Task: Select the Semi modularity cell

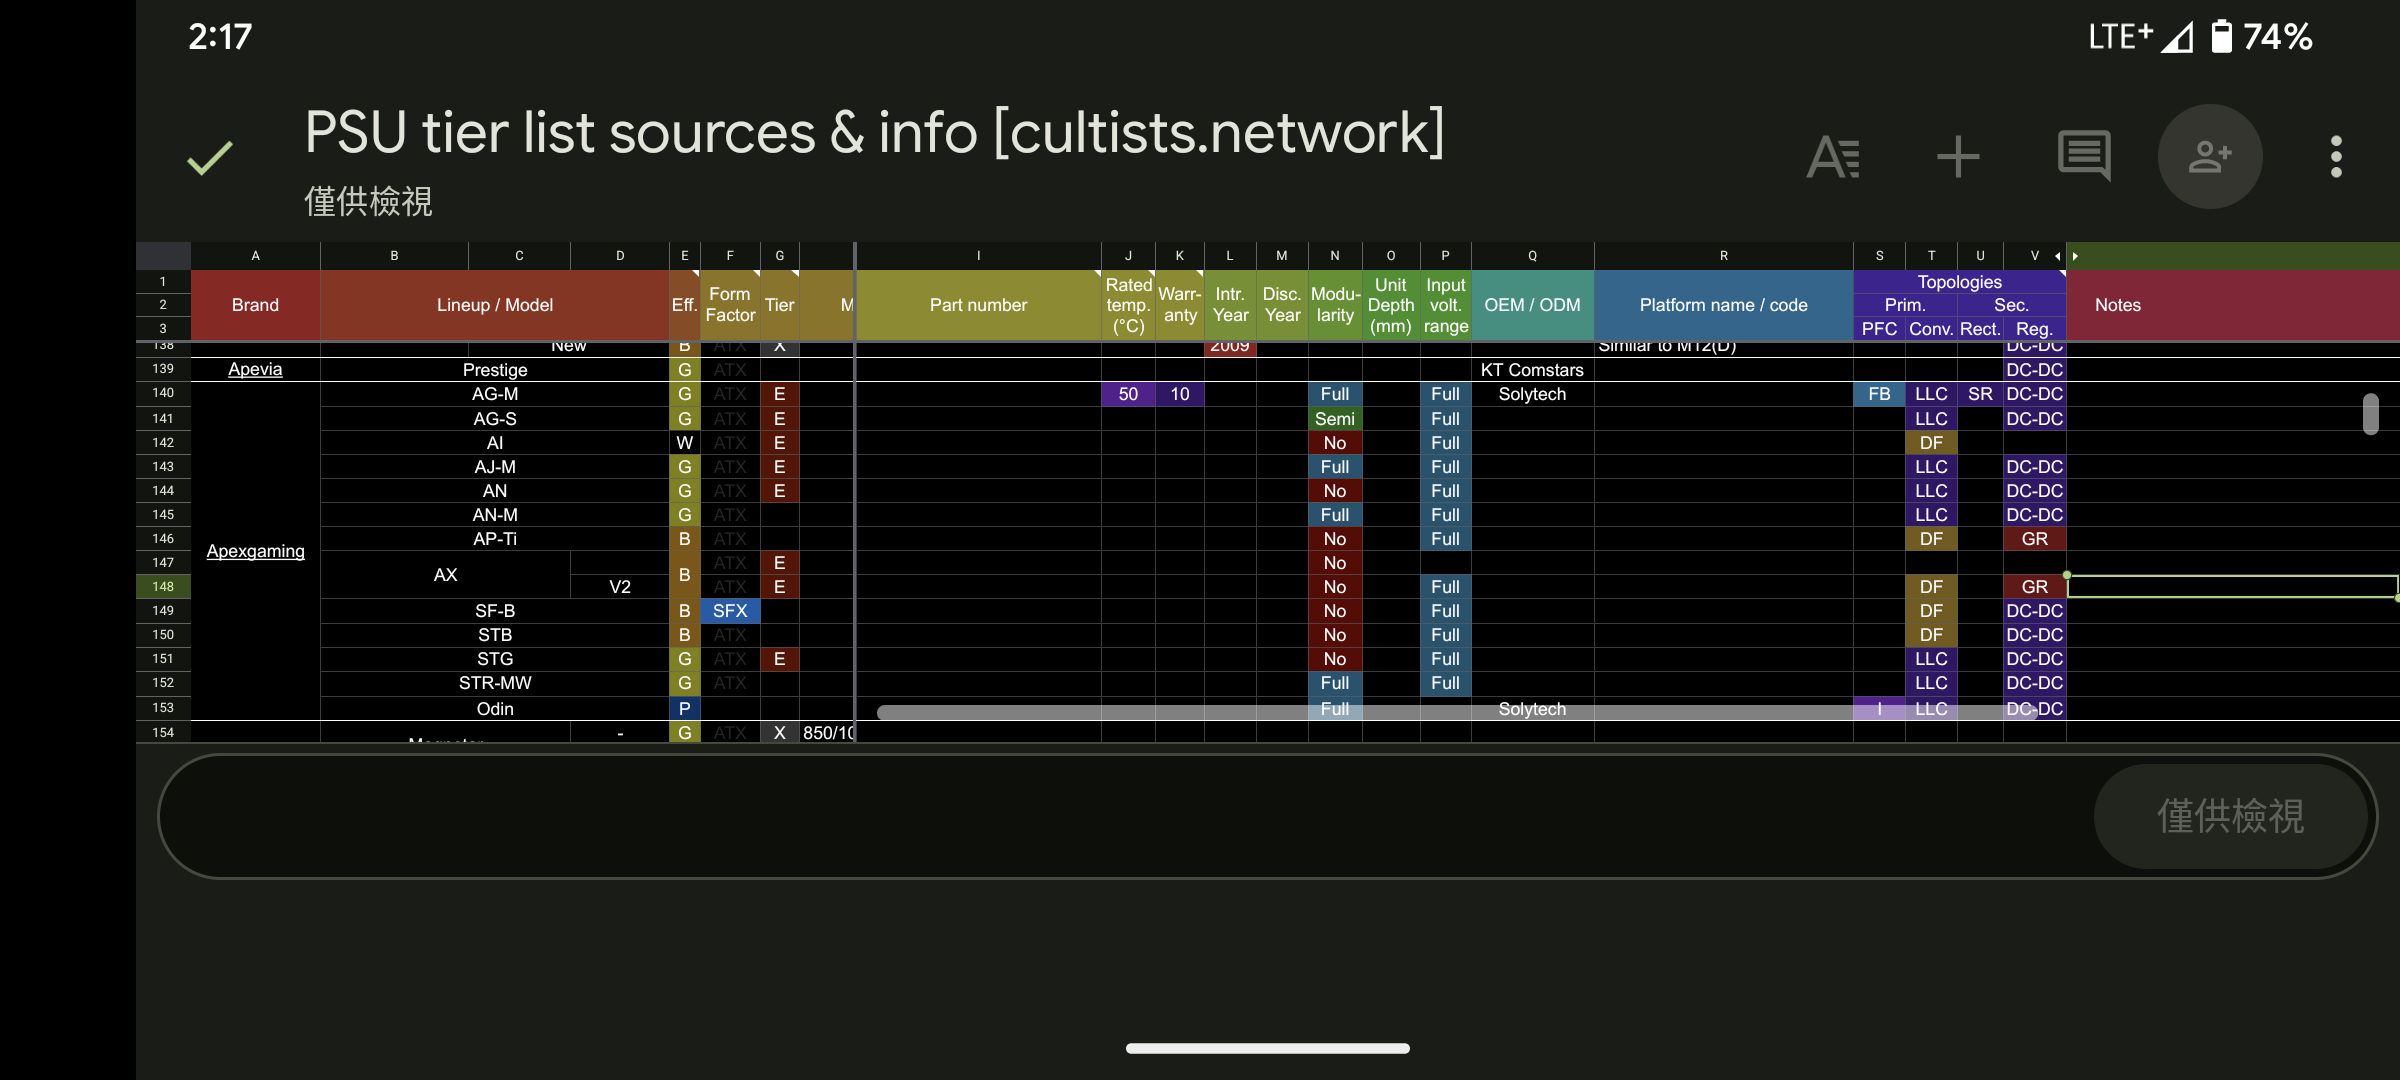Action: [x=1334, y=418]
